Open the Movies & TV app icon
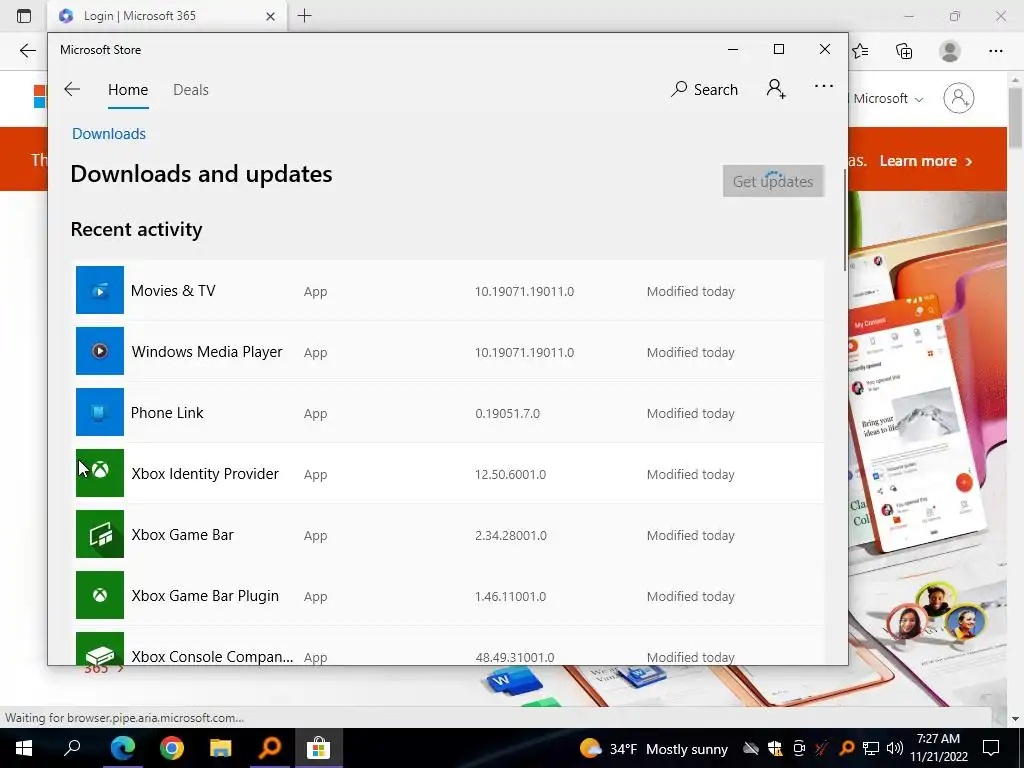 100,290
